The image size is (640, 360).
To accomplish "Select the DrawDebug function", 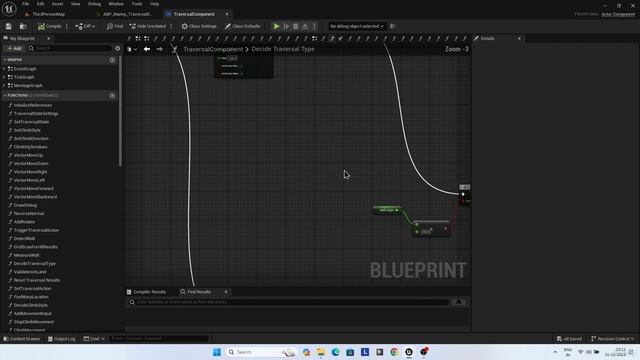I will click(x=25, y=205).
